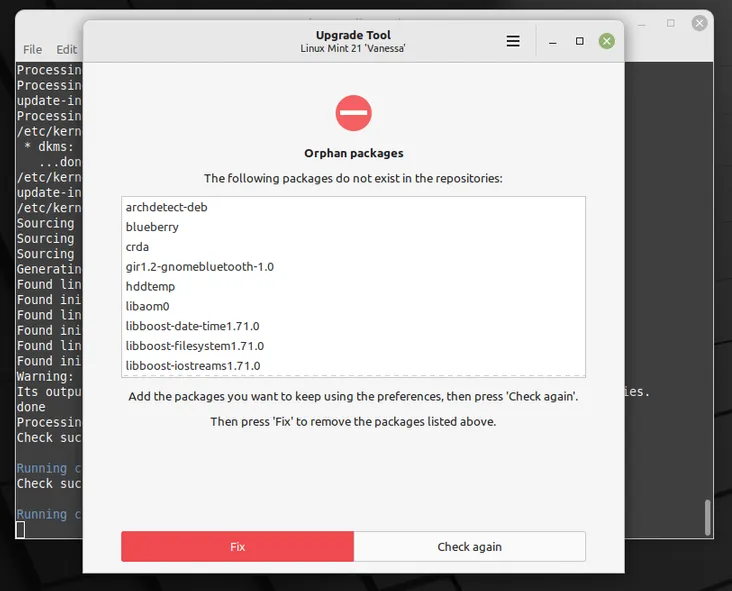Open the terminal Edit menu
This screenshot has height=591, width=732.
[66, 49]
